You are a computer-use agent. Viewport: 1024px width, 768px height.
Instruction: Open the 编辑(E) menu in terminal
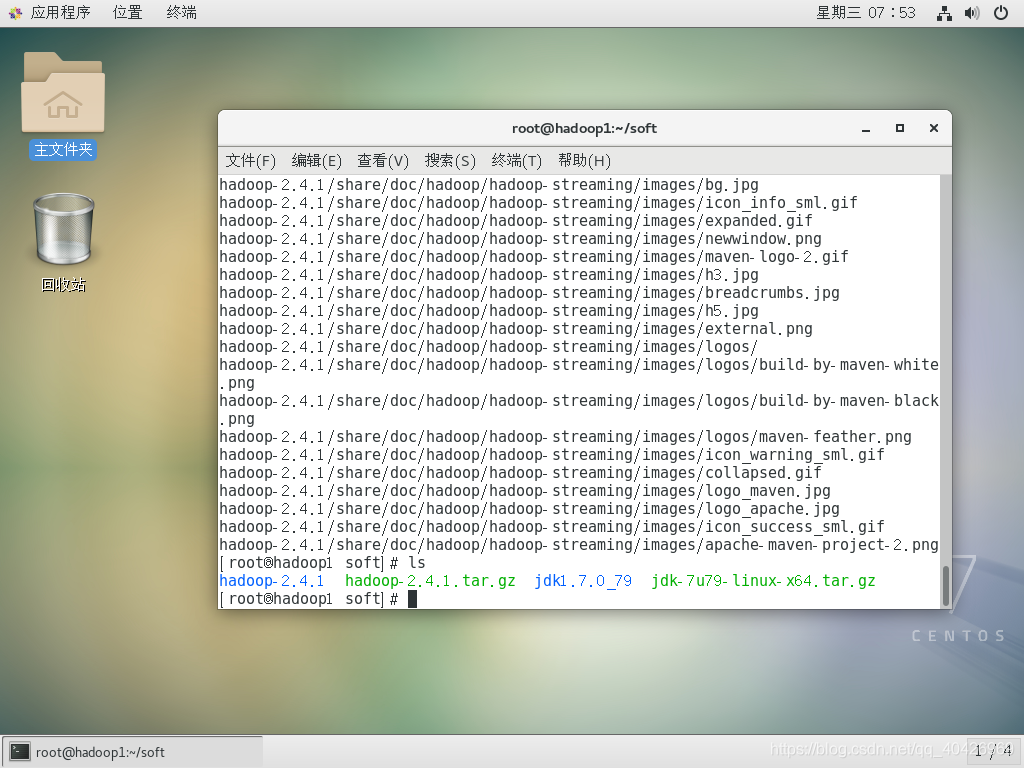[x=317, y=161]
